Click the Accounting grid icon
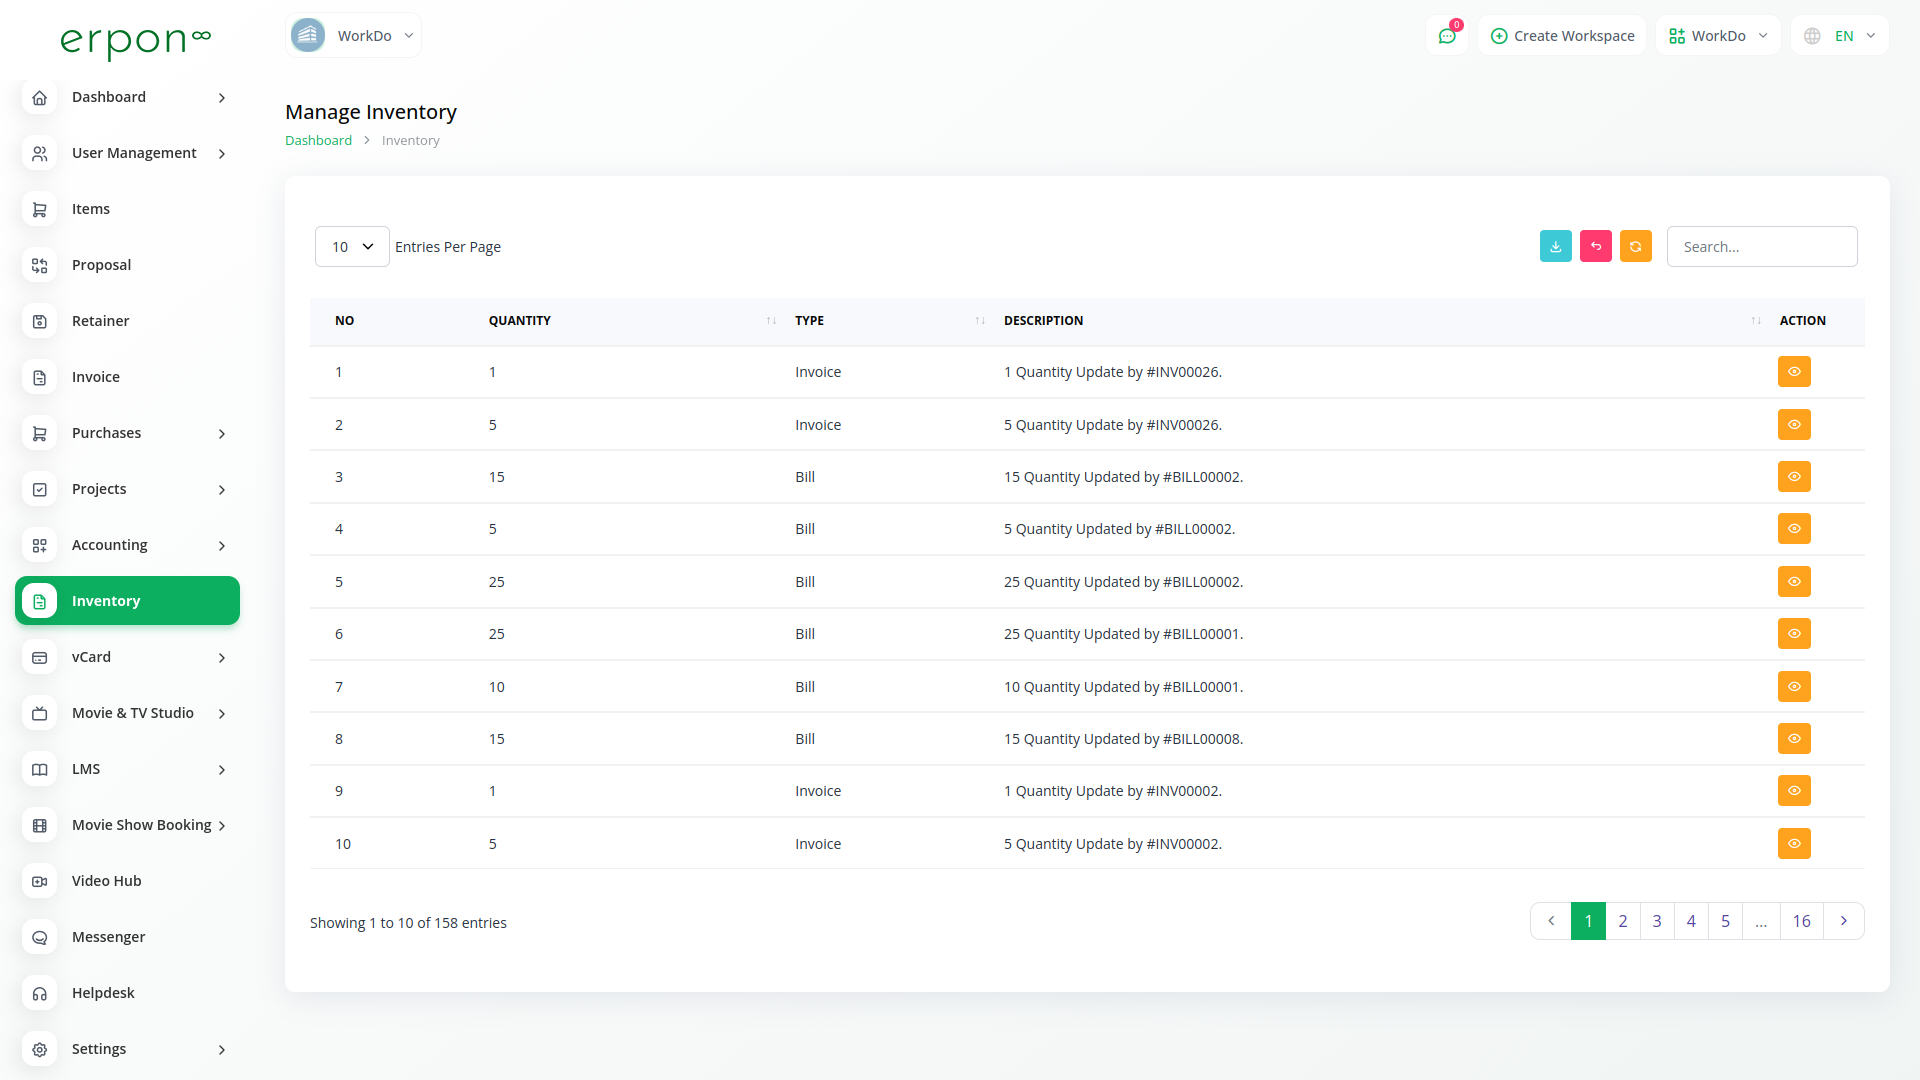Screen dimensions: 1920x1080 pos(39,545)
